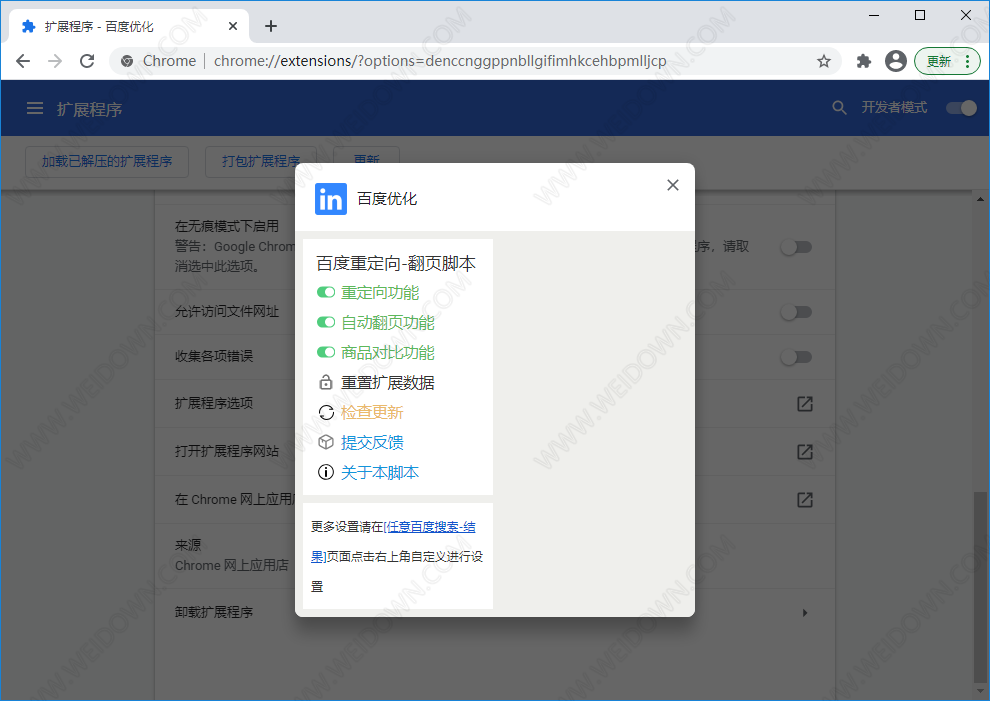Click 检查更新 link
The height and width of the screenshot is (701, 990).
click(372, 412)
